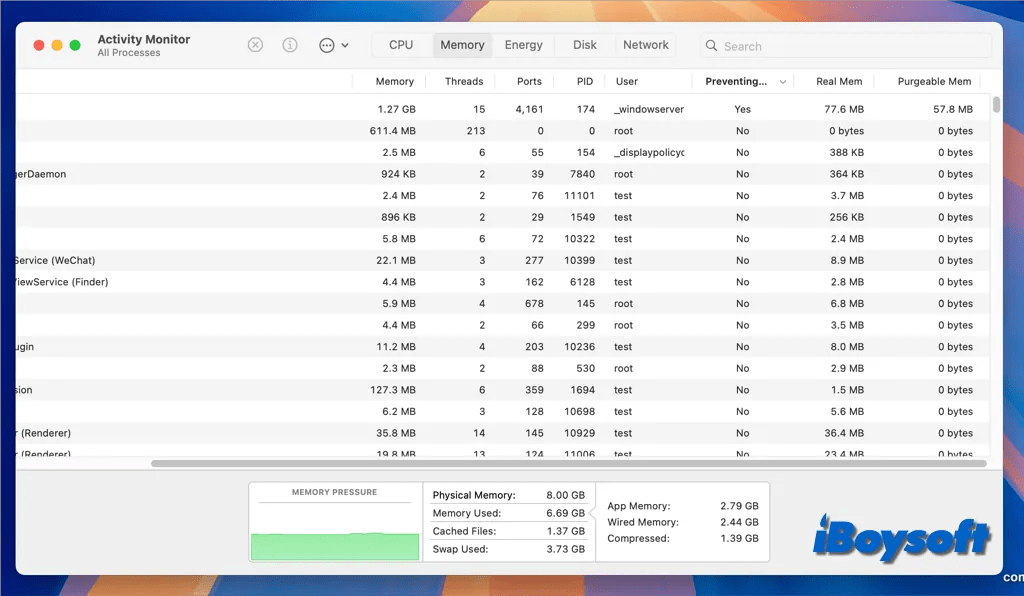The width and height of the screenshot is (1024, 596).
Task: Open the More Options ellipsis icon
Action: pyautogui.click(x=325, y=45)
